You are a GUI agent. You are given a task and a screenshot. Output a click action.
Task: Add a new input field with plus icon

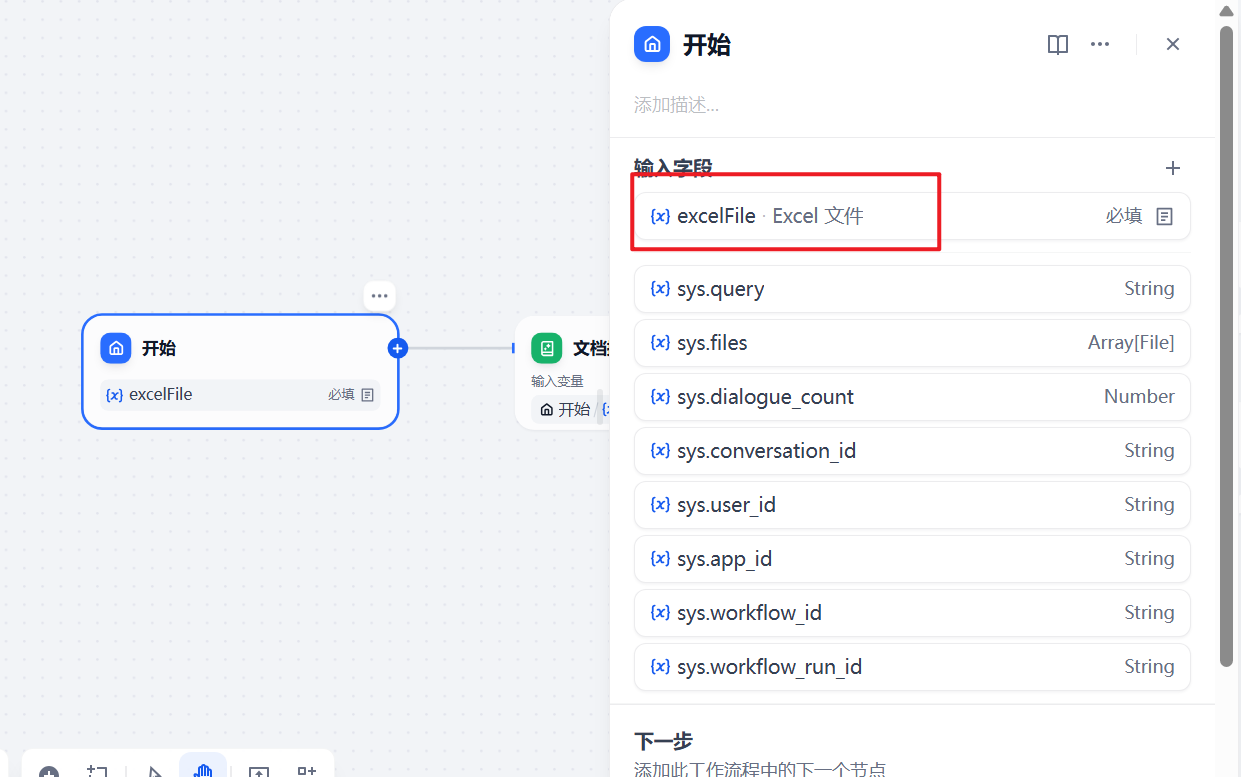tap(1173, 168)
